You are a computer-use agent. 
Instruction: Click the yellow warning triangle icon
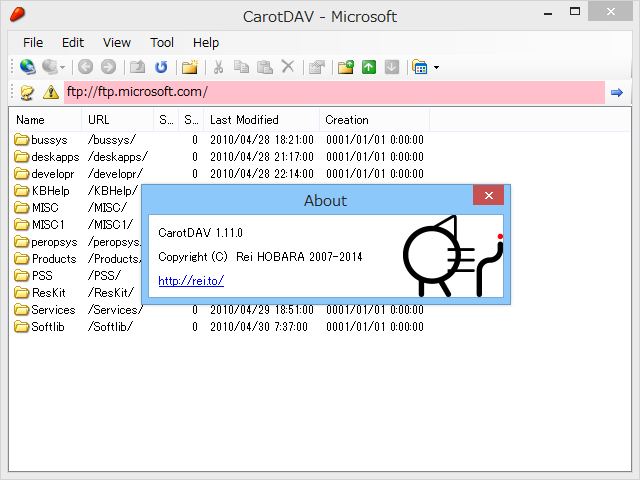tap(51, 92)
